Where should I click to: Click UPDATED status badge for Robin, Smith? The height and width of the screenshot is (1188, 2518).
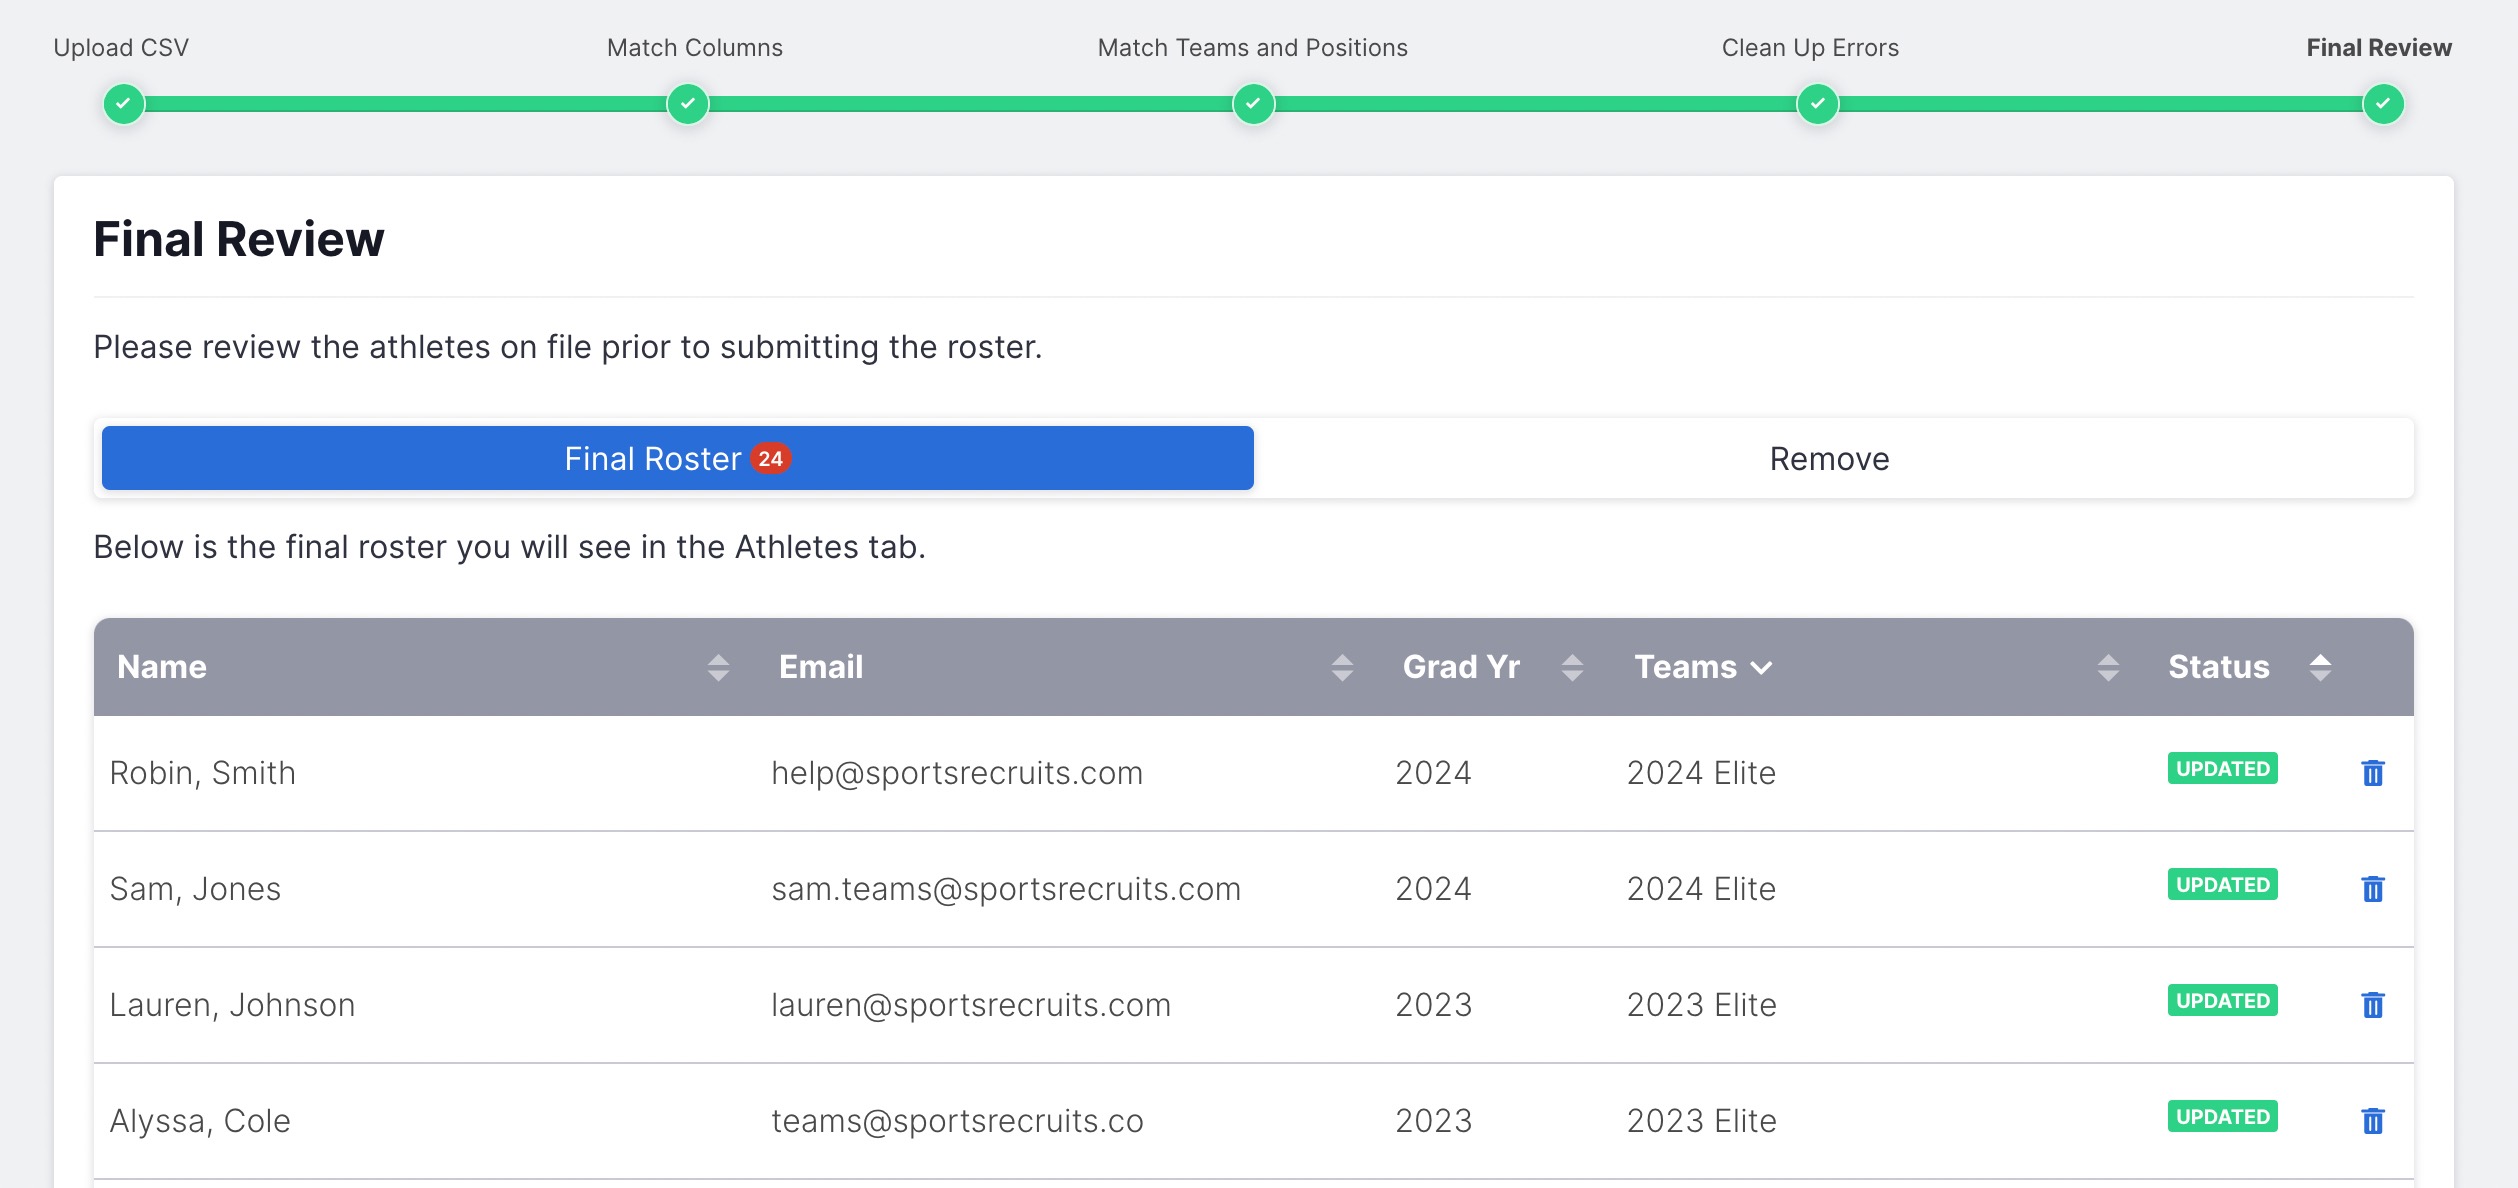[2222, 769]
